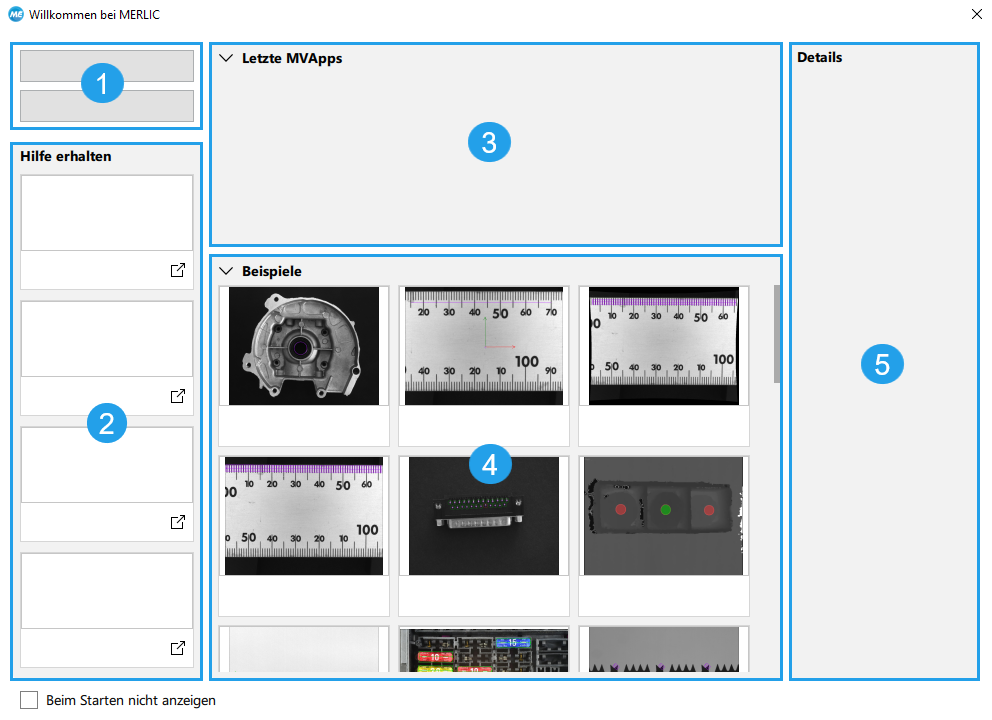Enable the 'Beim Starten nicht anzeigen' checkbox

click(30, 700)
